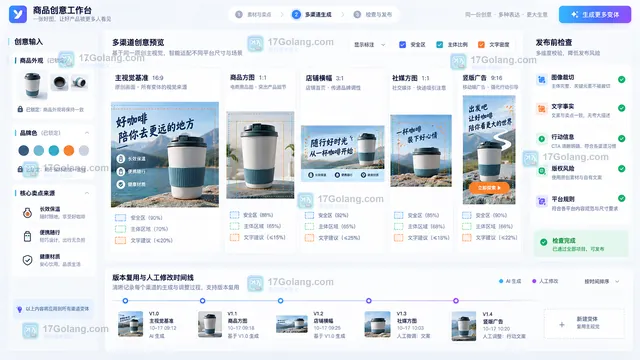Click the lightbulb tip icon in sidebar
This screenshot has width=640, height=360.
click(x=19, y=309)
